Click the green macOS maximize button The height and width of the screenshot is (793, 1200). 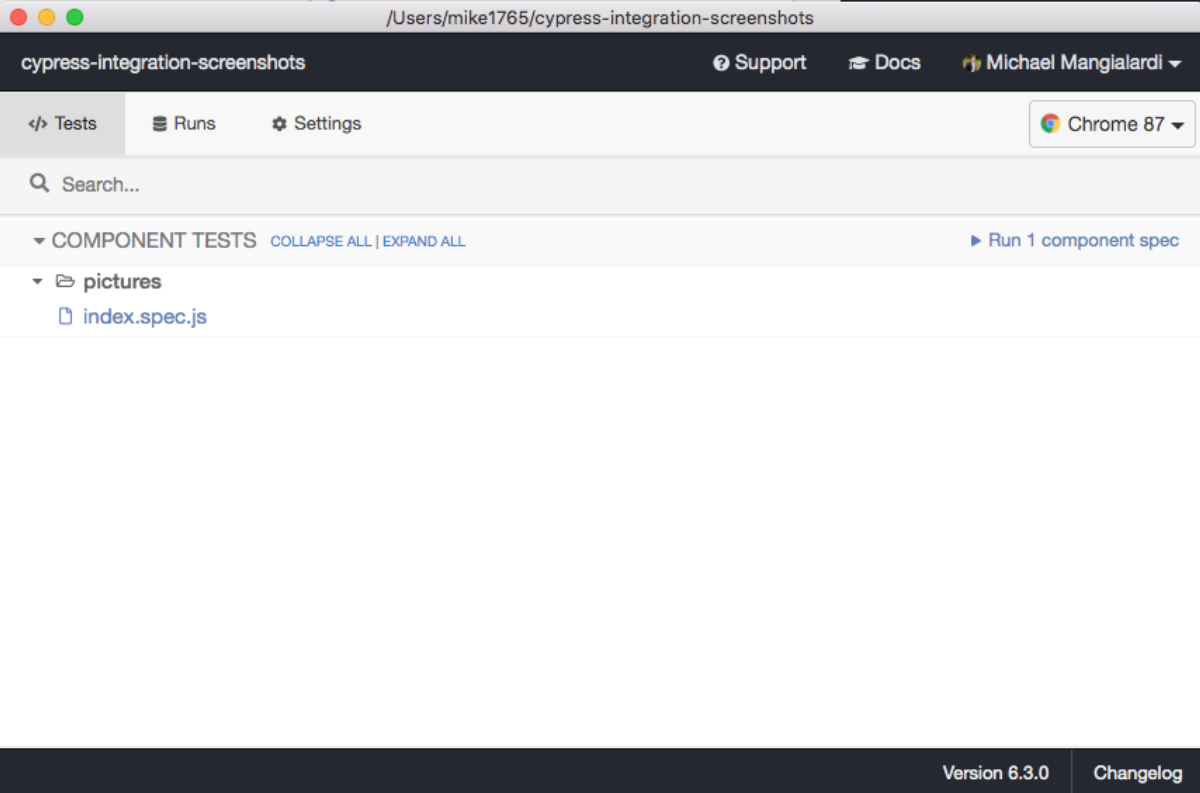[74, 17]
